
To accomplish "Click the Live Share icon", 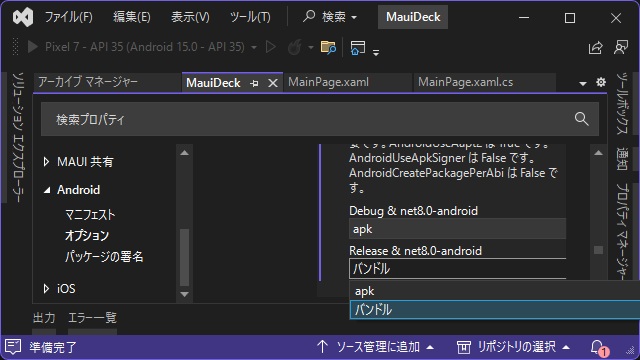I will (596, 47).
